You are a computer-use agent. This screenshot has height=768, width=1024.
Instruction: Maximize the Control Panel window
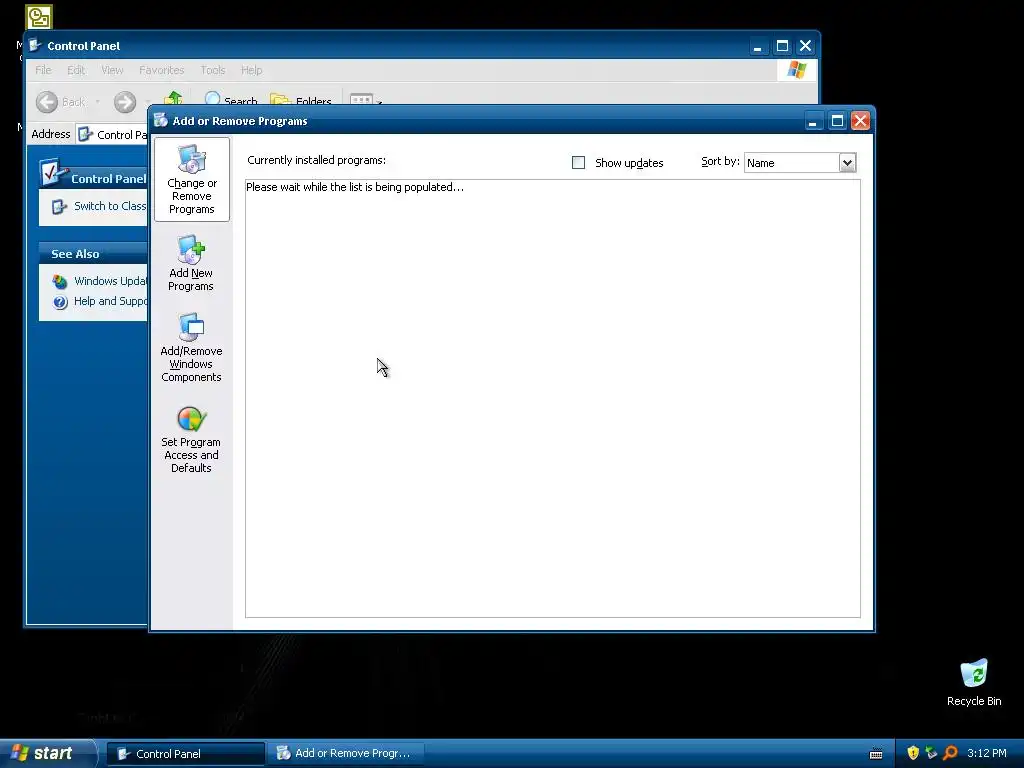pos(782,46)
